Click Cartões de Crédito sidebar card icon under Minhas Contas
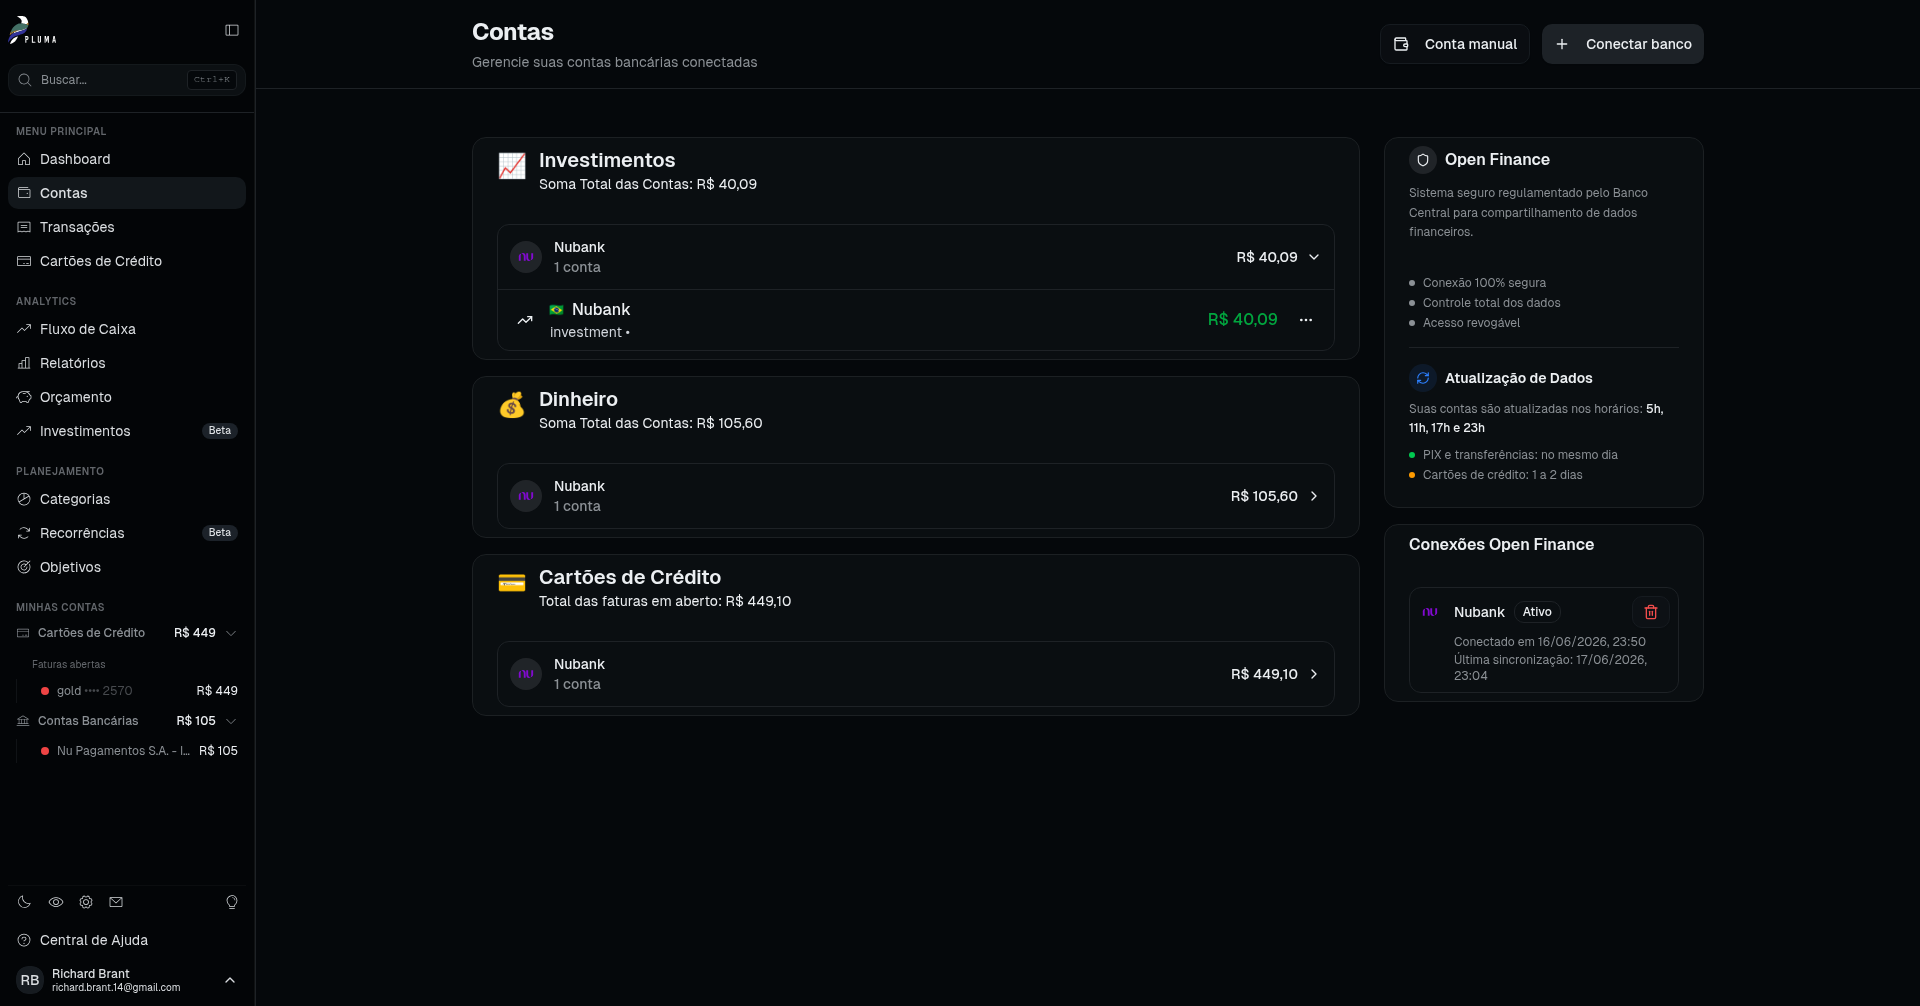The image size is (1920, 1006). (x=23, y=633)
